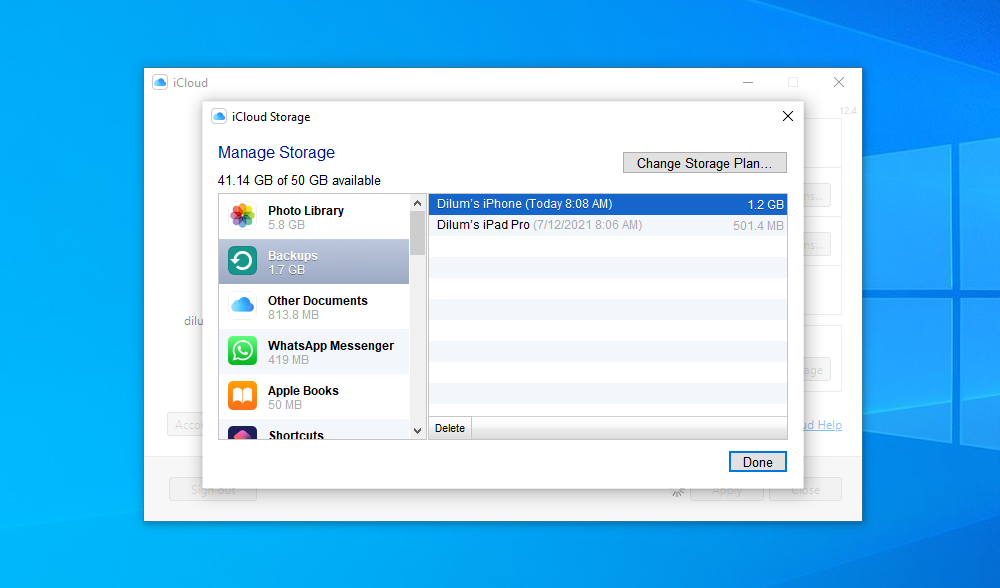The width and height of the screenshot is (1000, 588).
Task: Click the Apply button in iCloud window
Action: click(x=726, y=490)
